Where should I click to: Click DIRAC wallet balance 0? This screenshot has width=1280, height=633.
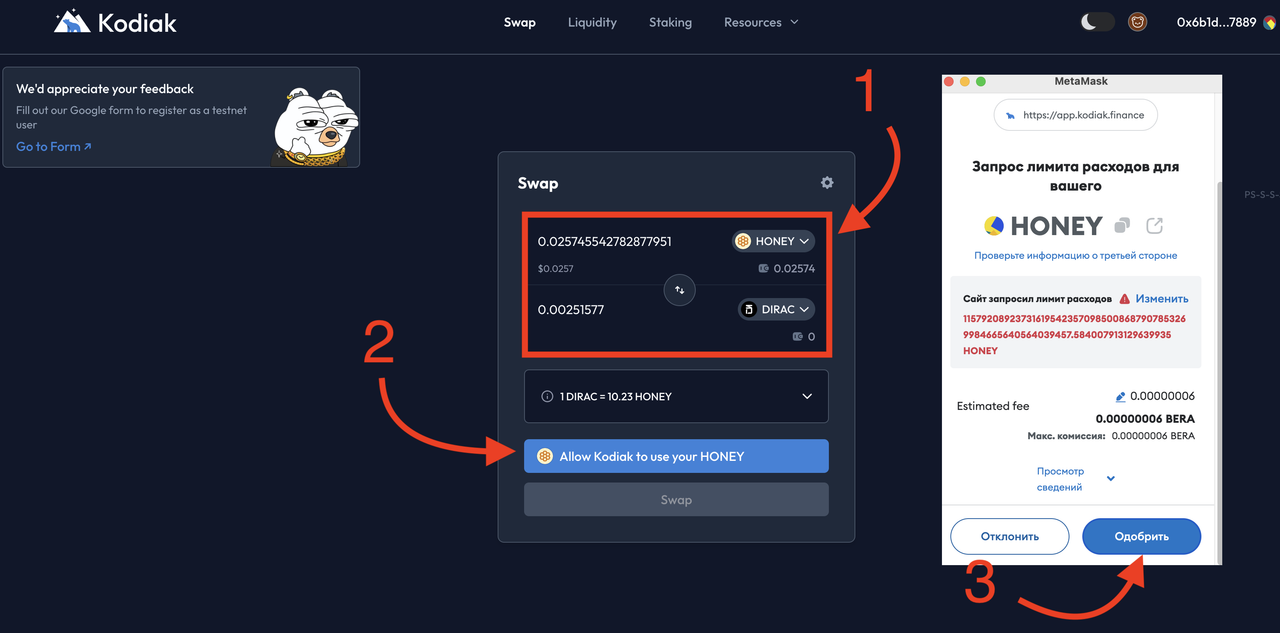click(804, 337)
